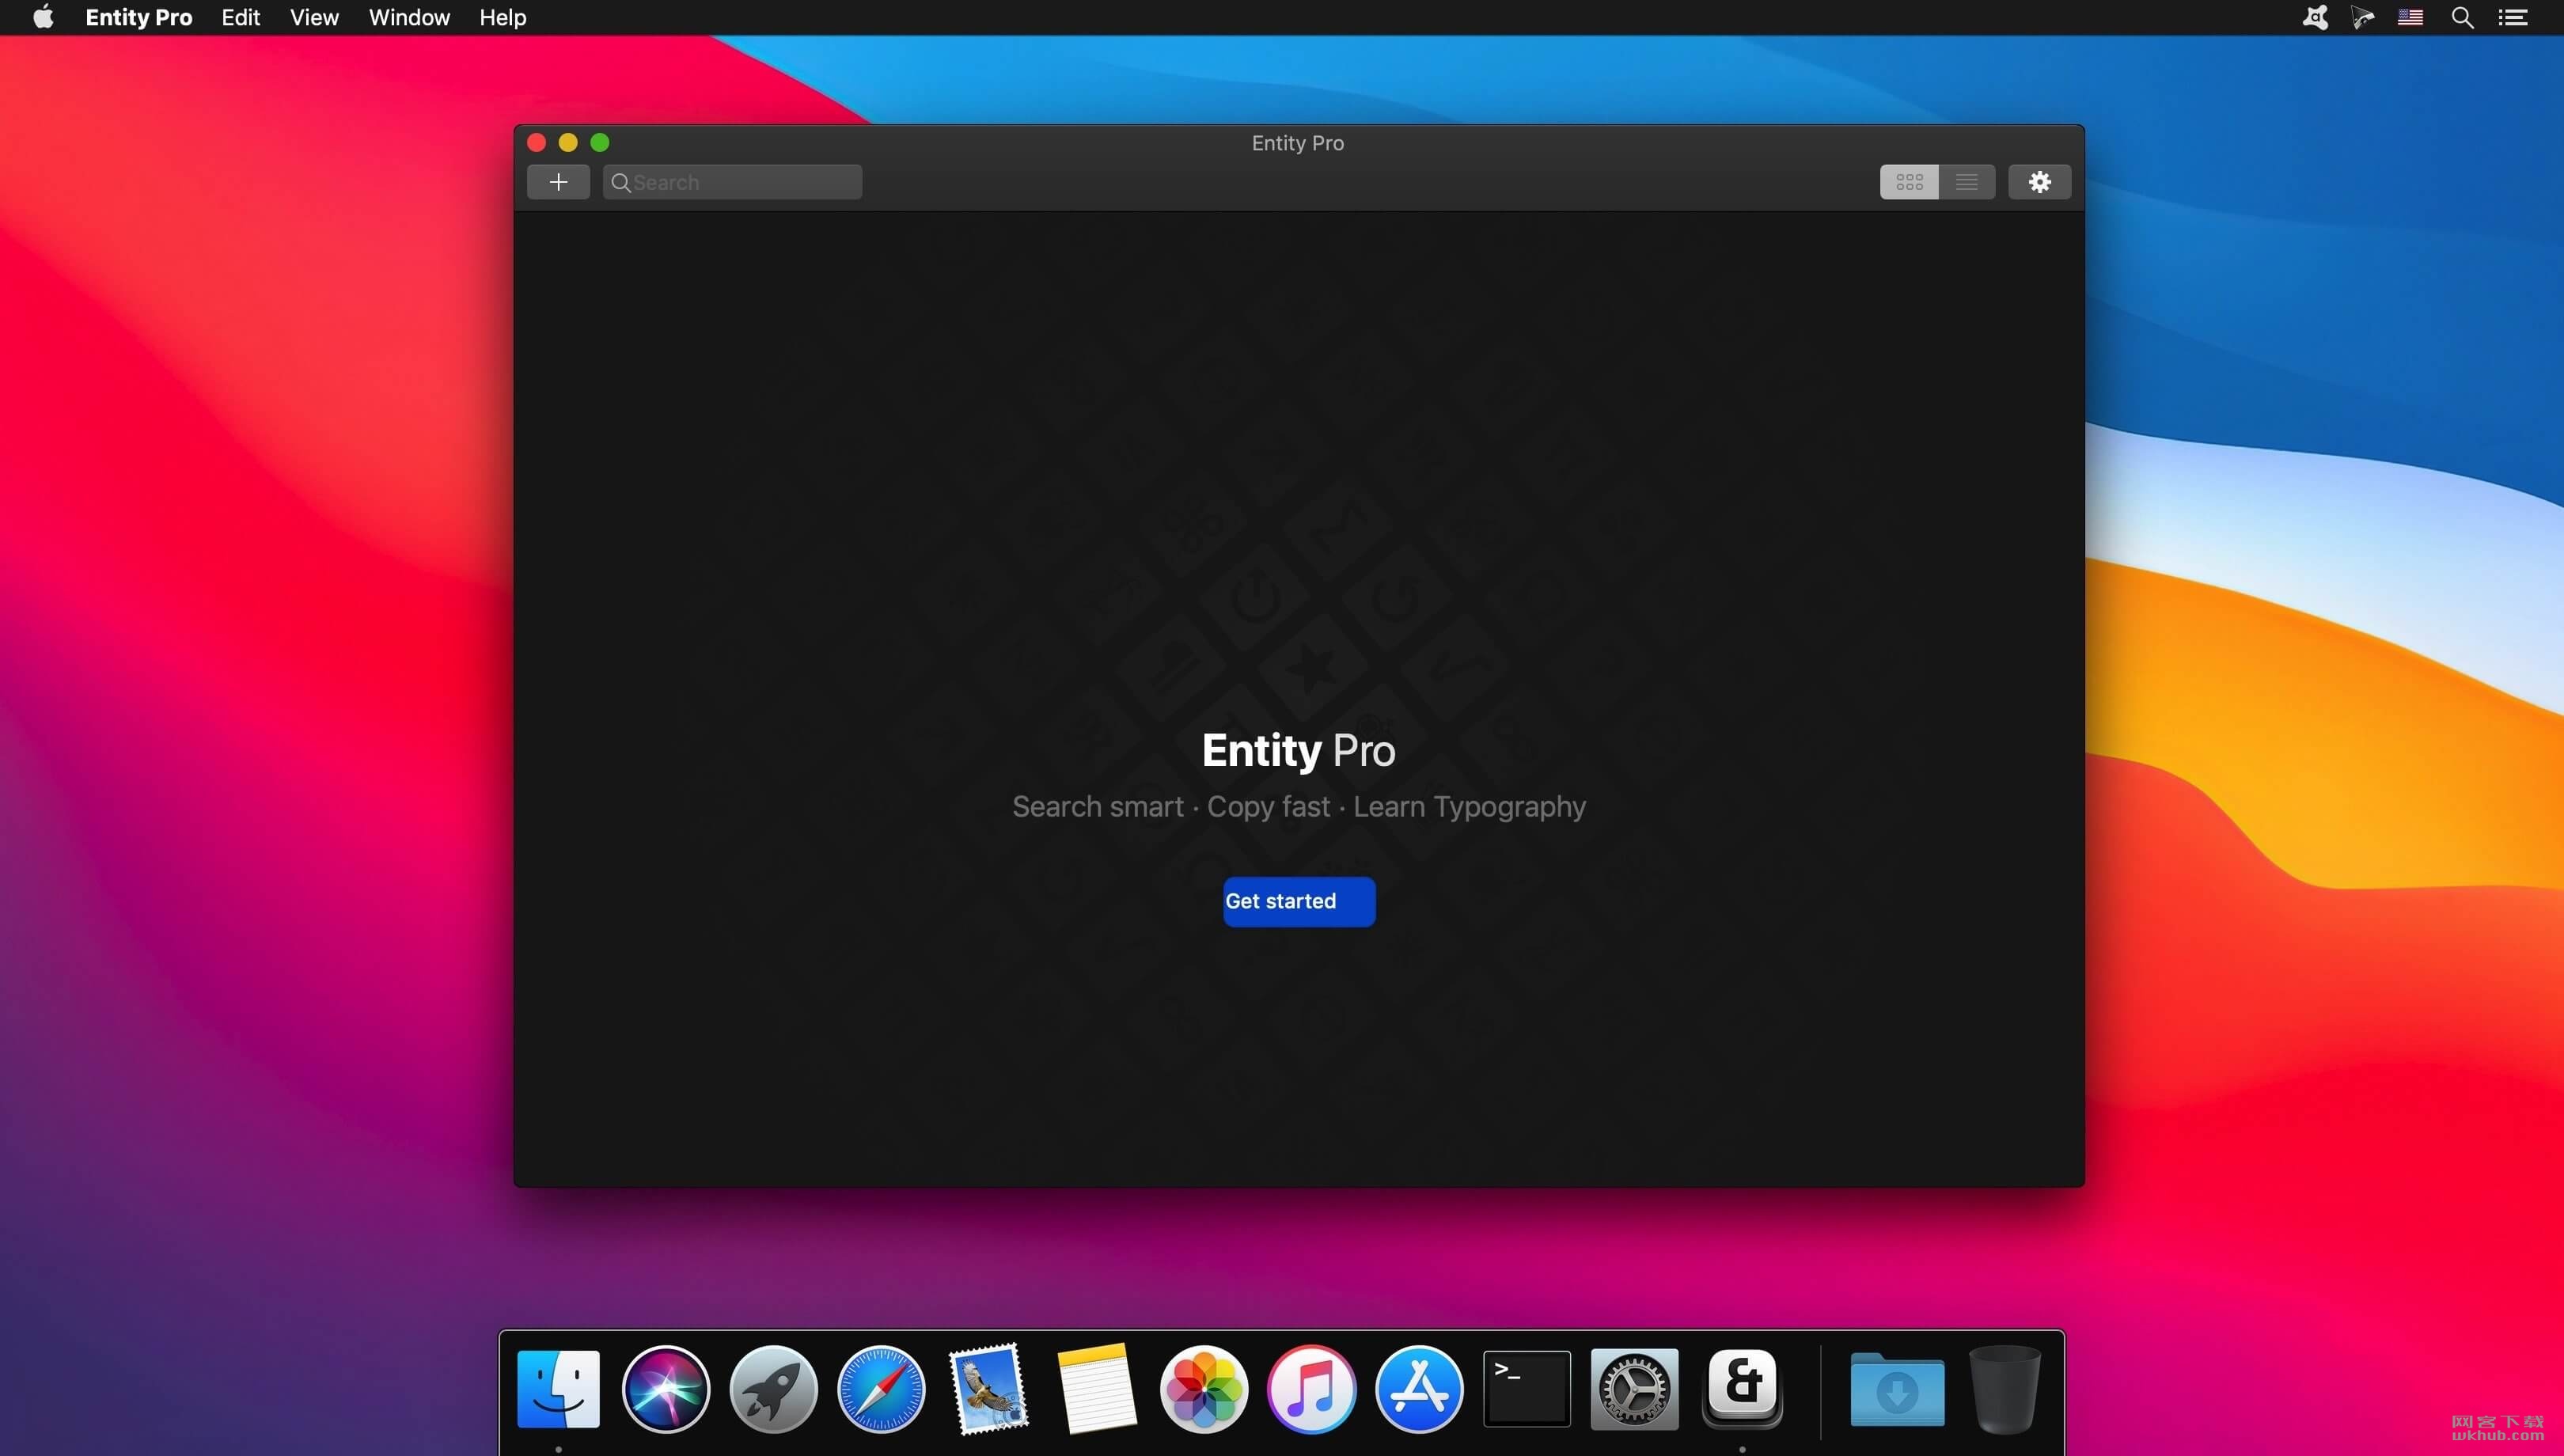Open the Entity Pro app menu

(139, 17)
